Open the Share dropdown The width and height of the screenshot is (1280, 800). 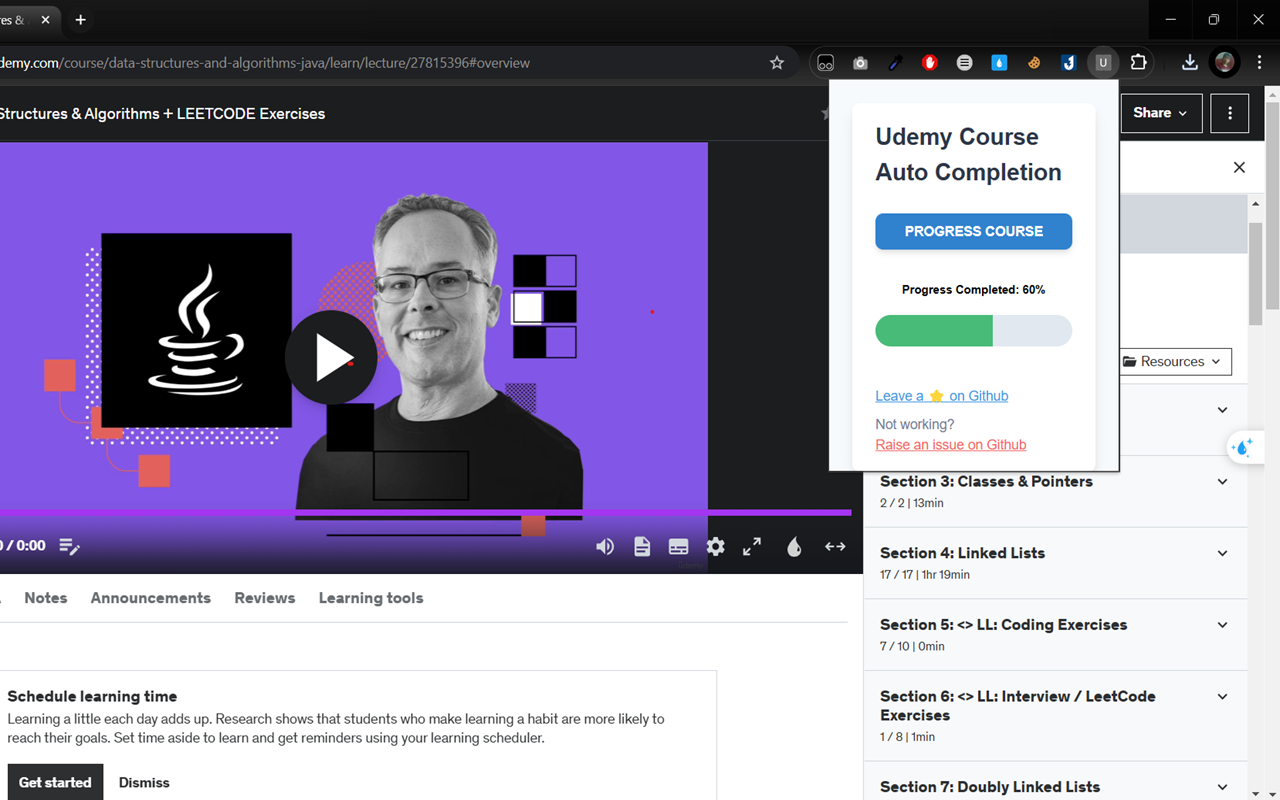(x=1161, y=113)
